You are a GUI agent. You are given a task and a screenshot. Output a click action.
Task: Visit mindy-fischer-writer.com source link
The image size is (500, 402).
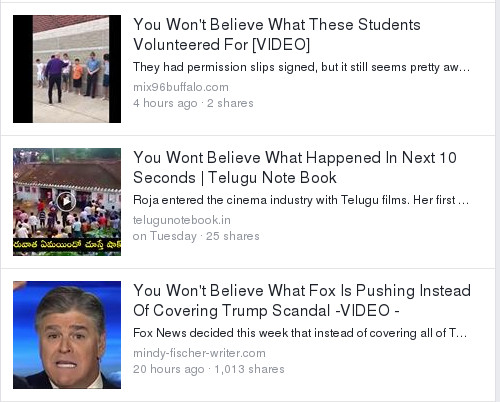tap(199, 353)
